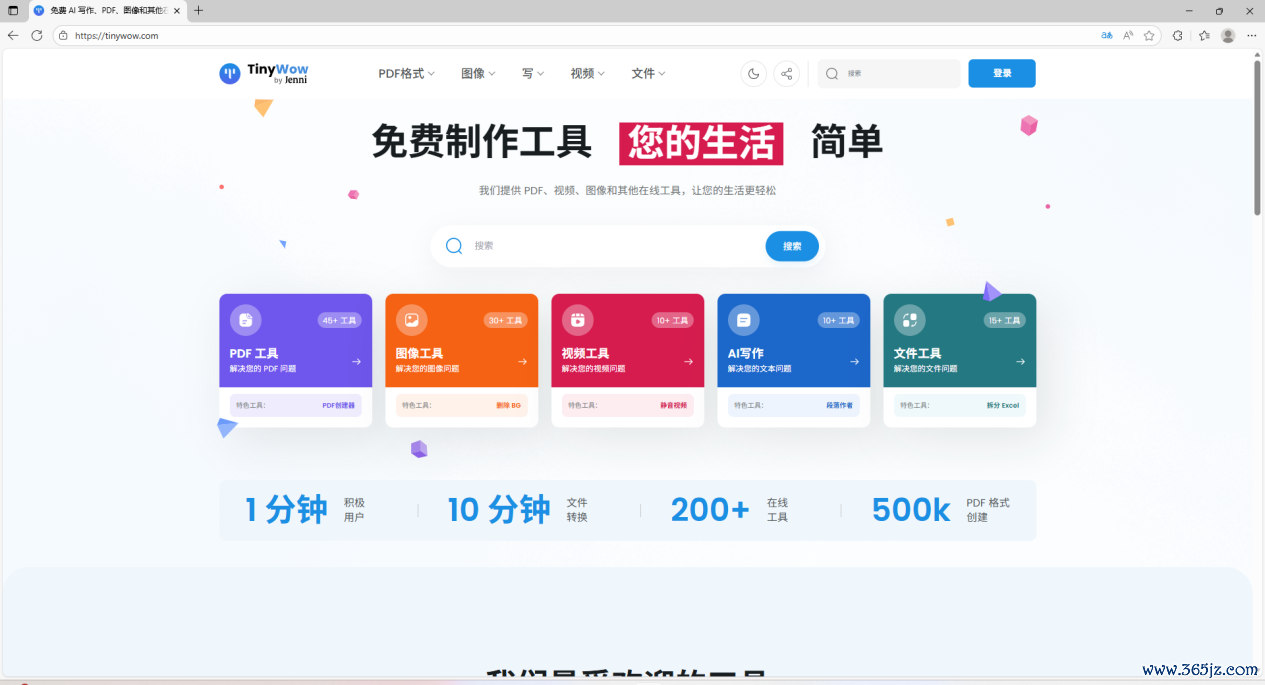Image resolution: width=1265 pixels, height=685 pixels.
Task: Expand the 图像 dropdown menu
Action: click(478, 74)
